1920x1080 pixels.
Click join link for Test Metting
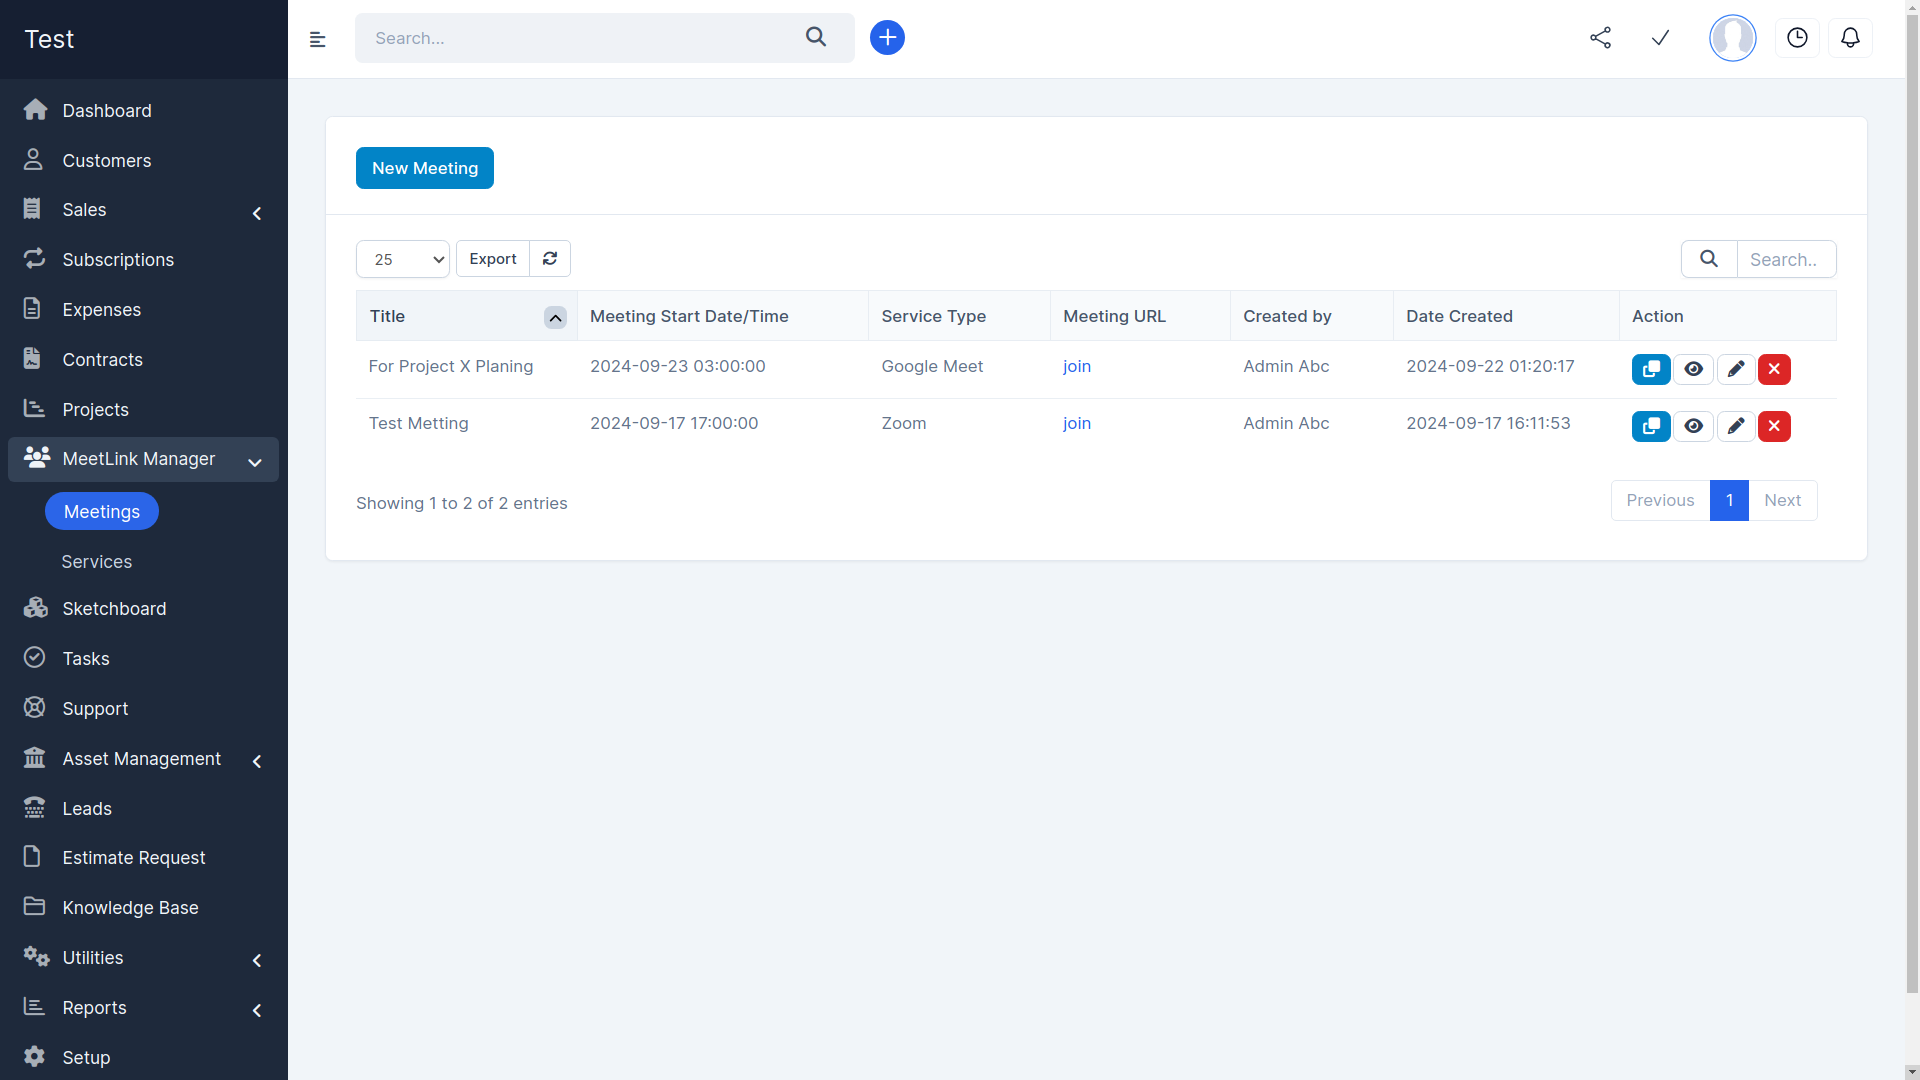point(1076,423)
